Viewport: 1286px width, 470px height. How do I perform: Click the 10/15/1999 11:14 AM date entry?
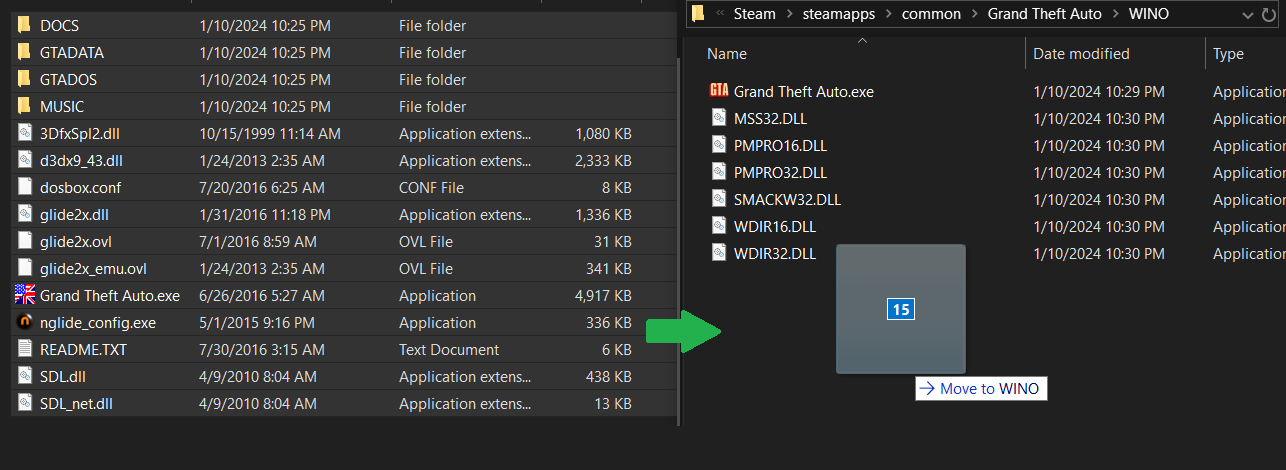point(270,133)
